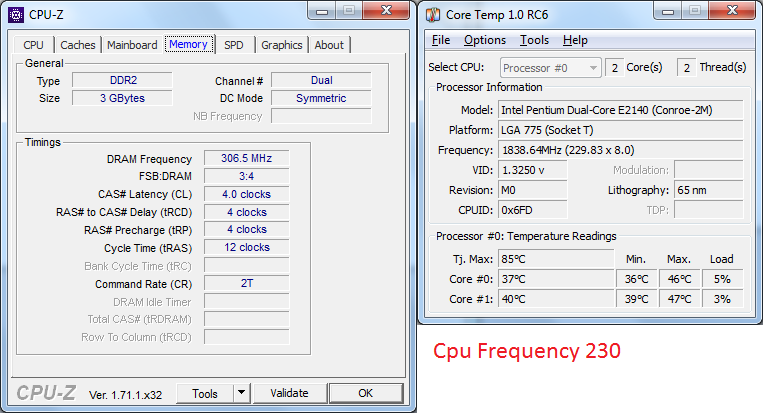Image resolution: width=763 pixels, height=418 pixels.
Task: Click the CPUID value 0x6FD
Action: pyautogui.click(x=533, y=210)
